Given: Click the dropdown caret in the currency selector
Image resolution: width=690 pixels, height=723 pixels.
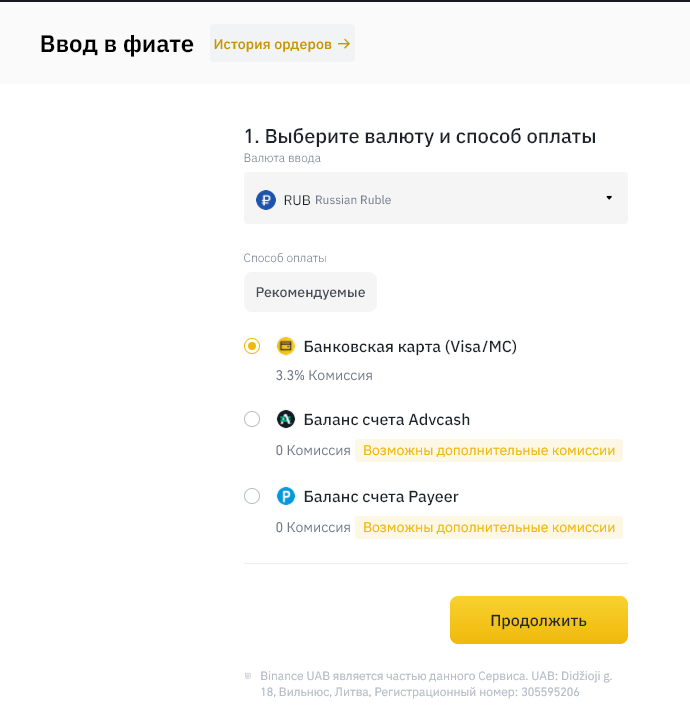Looking at the screenshot, I should (x=609, y=198).
